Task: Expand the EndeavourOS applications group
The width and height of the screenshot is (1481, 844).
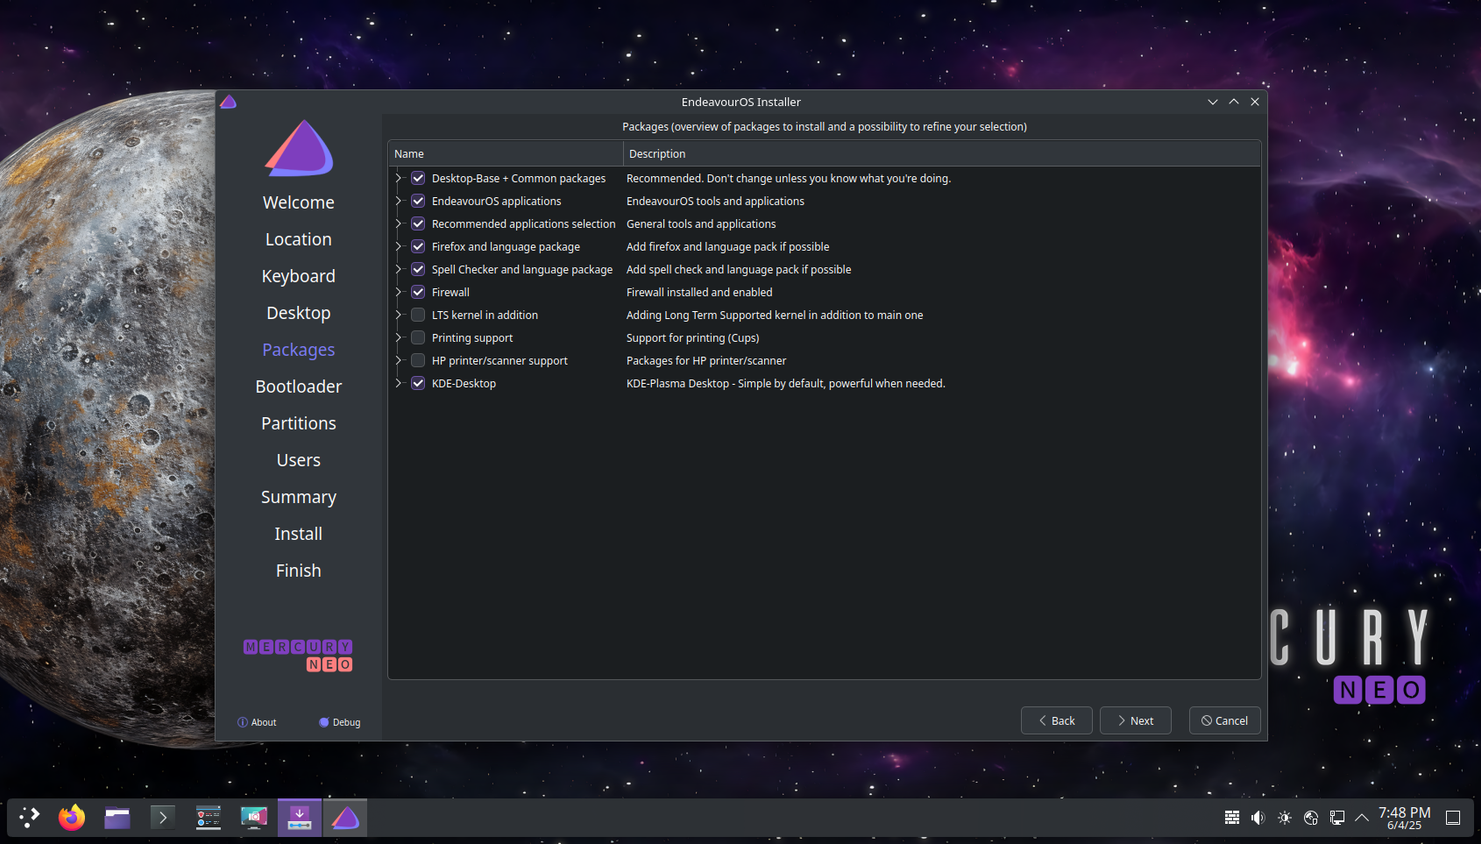Action: tap(399, 201)
